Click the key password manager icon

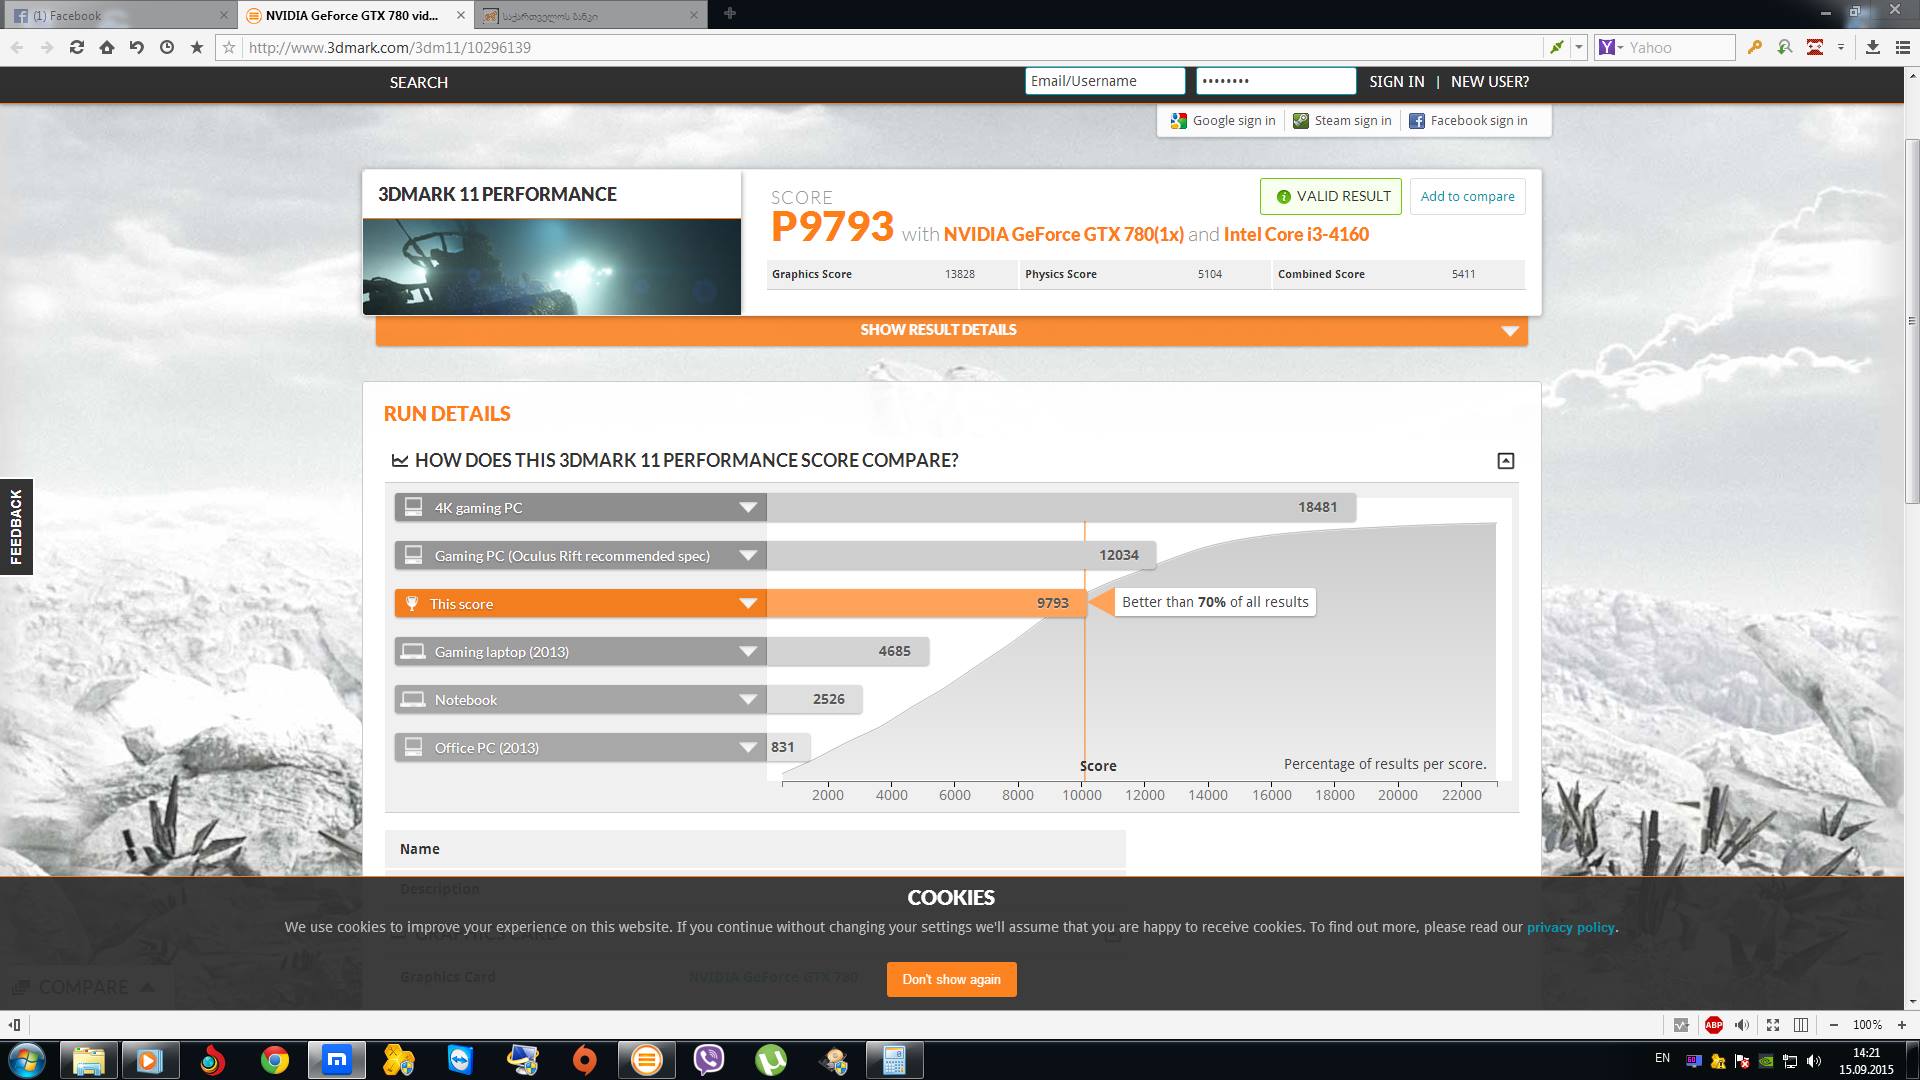1754,47
